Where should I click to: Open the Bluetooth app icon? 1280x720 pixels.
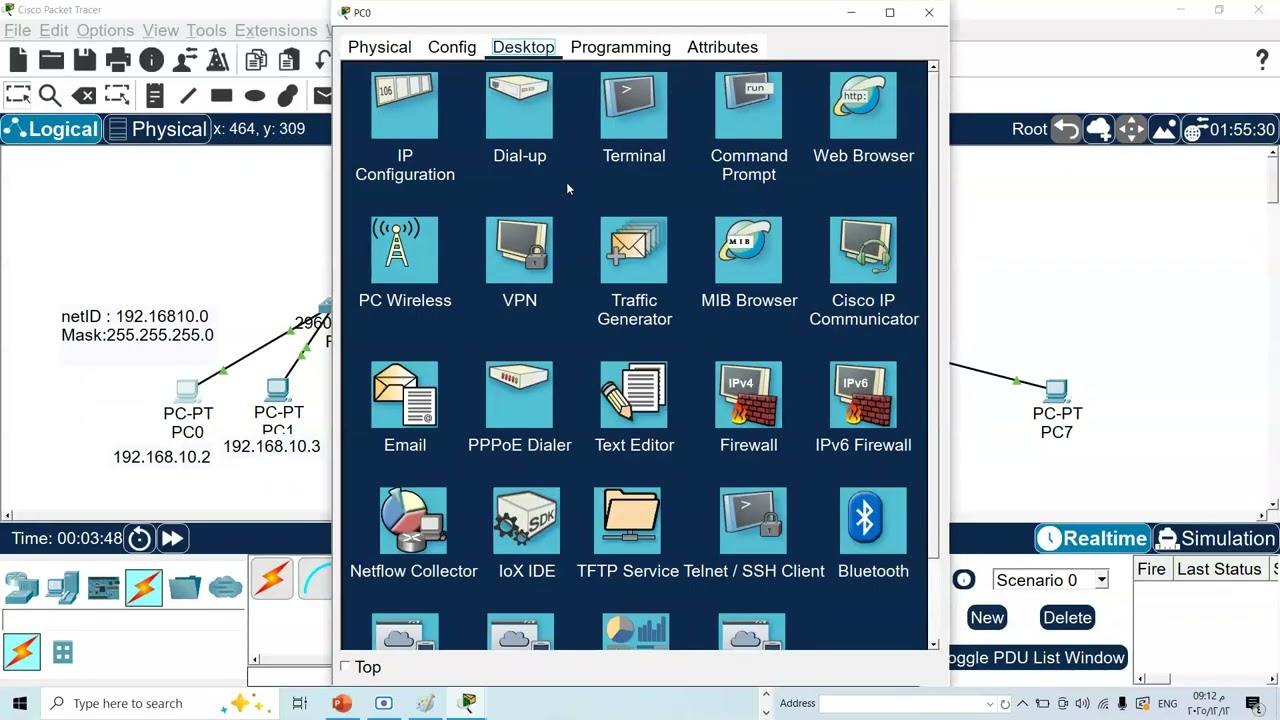873,521
